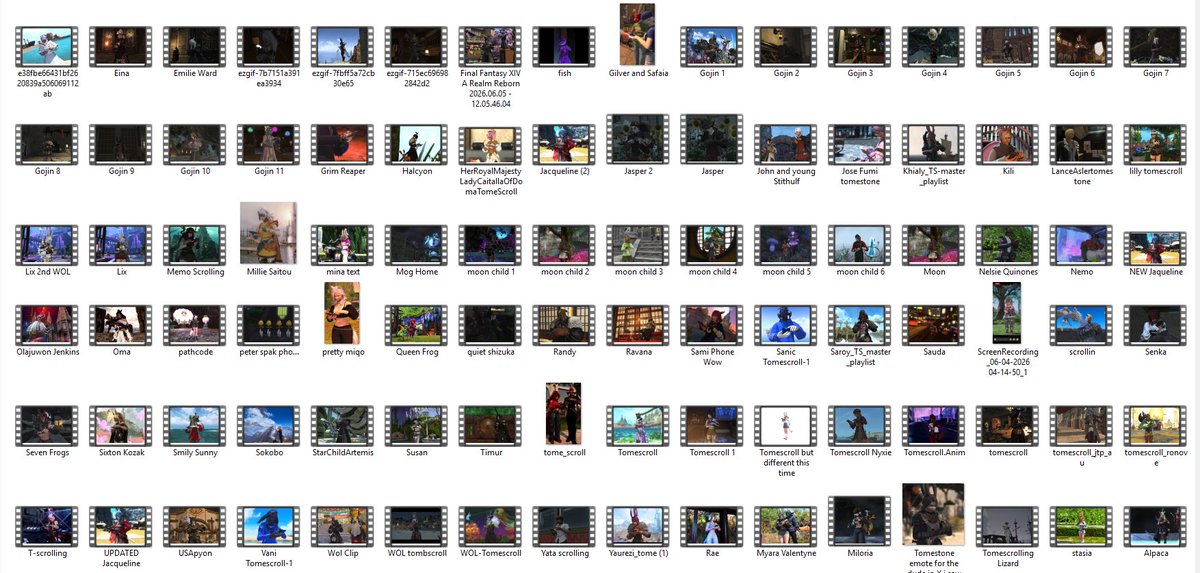Viewport: 1200px width, 573px height.
Task: Click the lilly tomescroll video thumbnail
Action: 1155,144
